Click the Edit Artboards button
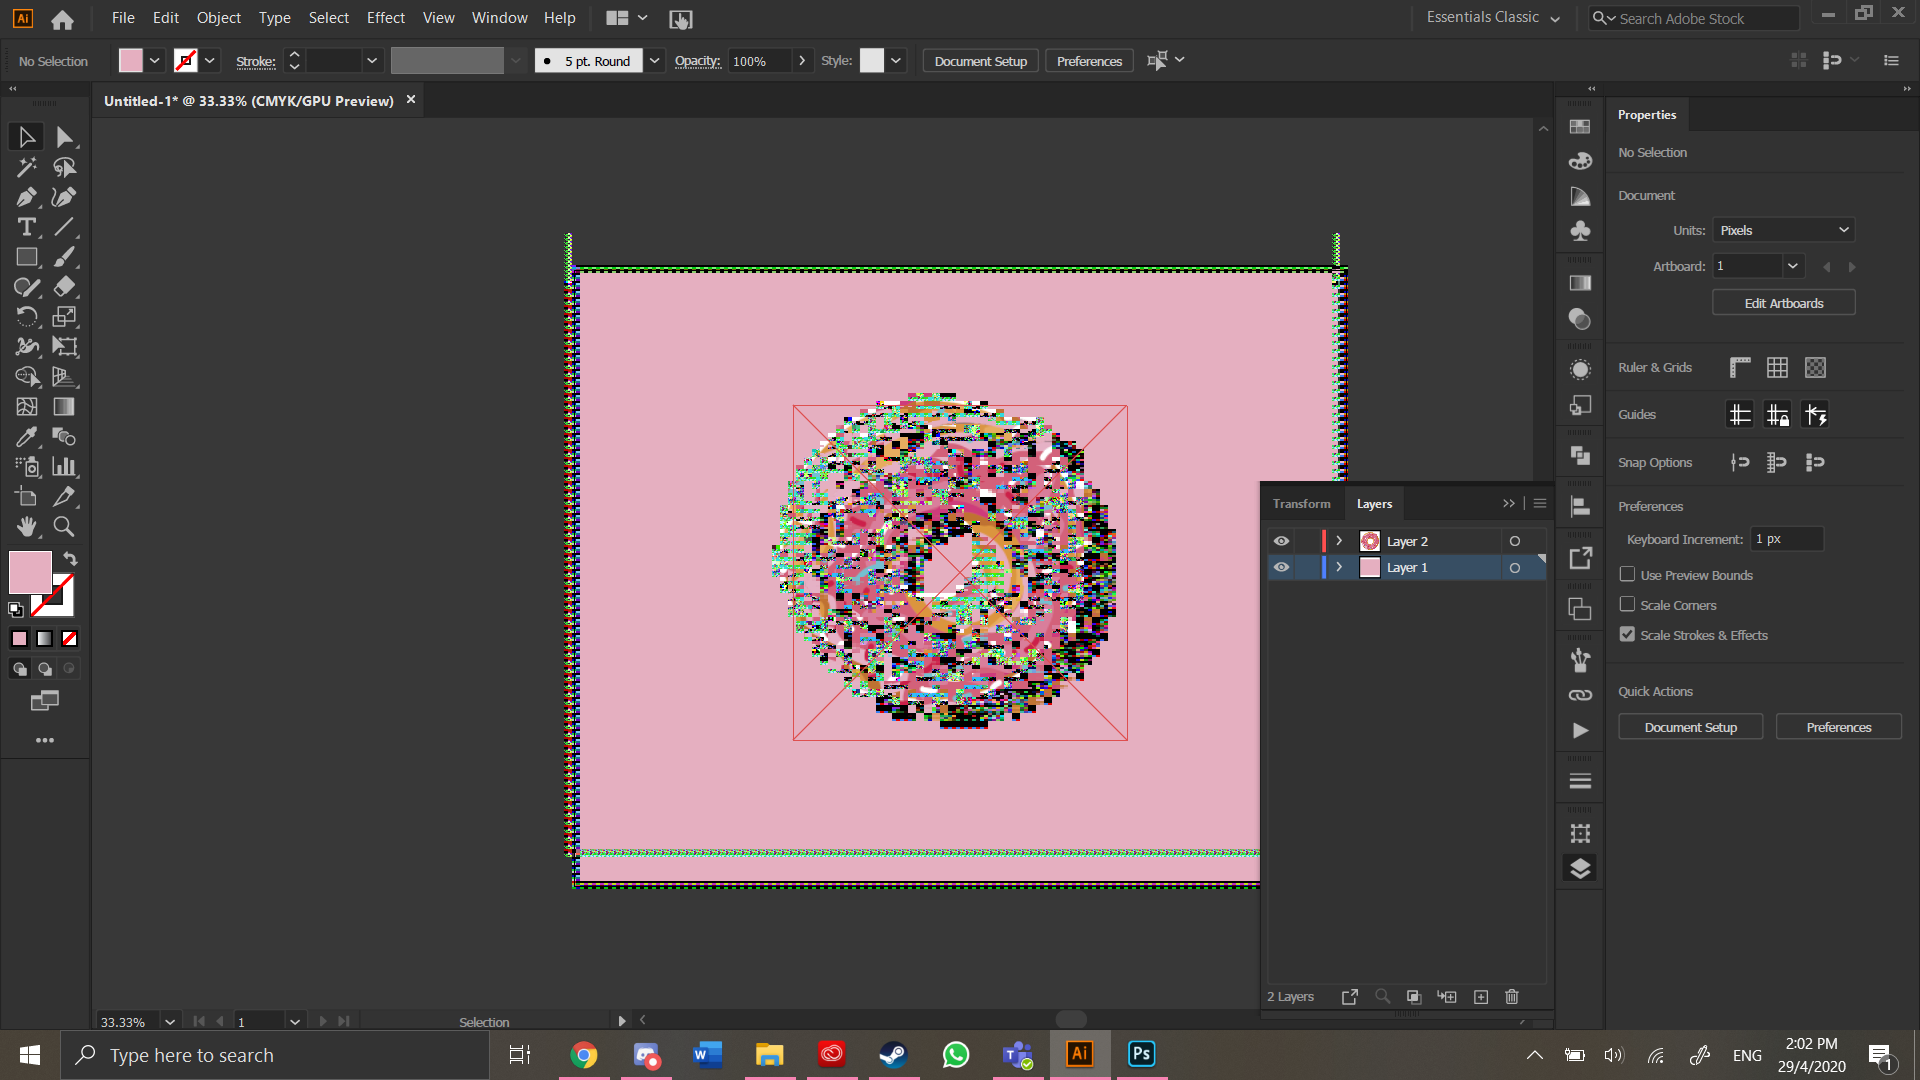The image size is (1920, 1080). 1783,302
